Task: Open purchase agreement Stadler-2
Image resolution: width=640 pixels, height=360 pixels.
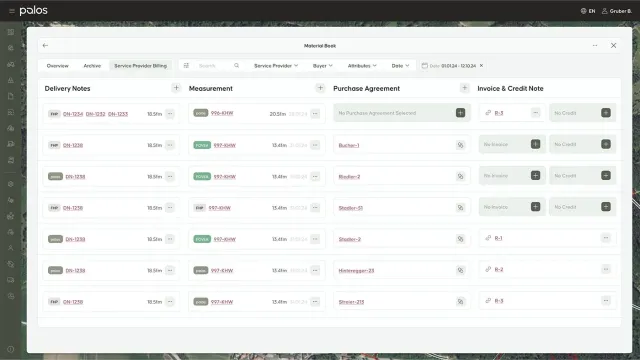Action: click(x=350, y=239)
